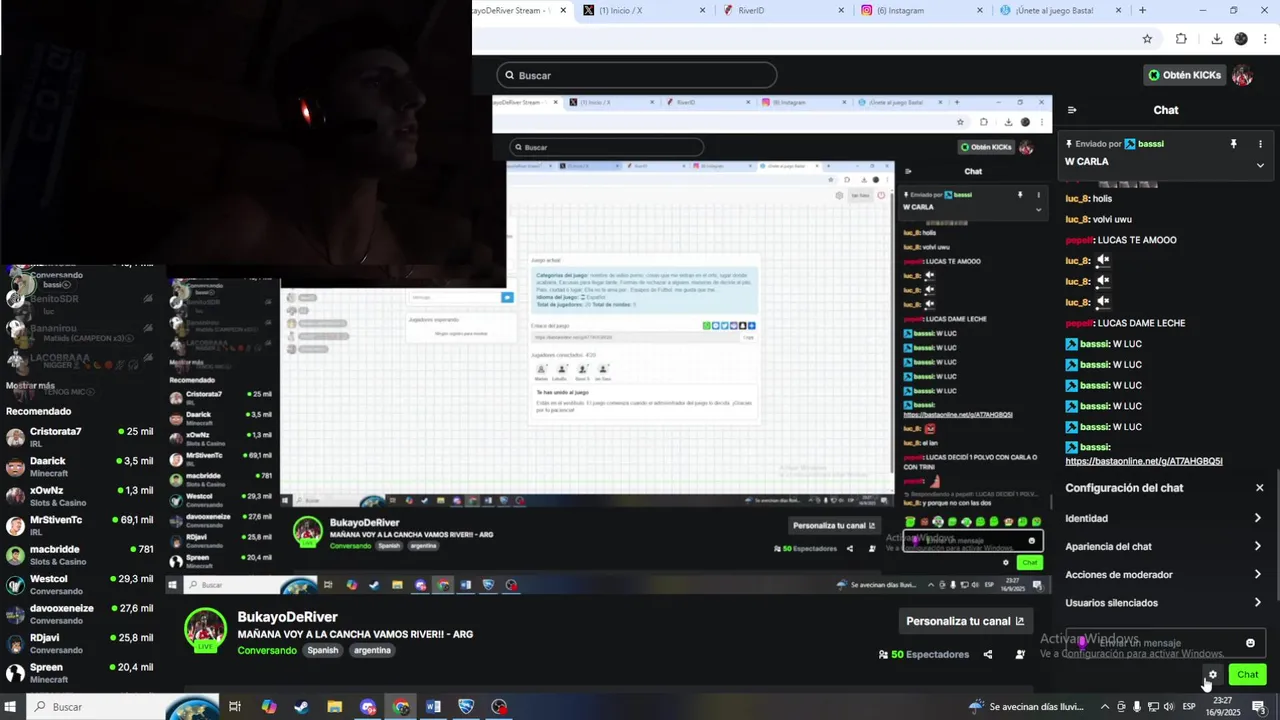Screen dimensions: 1280x720
Task: Switch to the RiverID browser tab
Action: coord(783,10)
